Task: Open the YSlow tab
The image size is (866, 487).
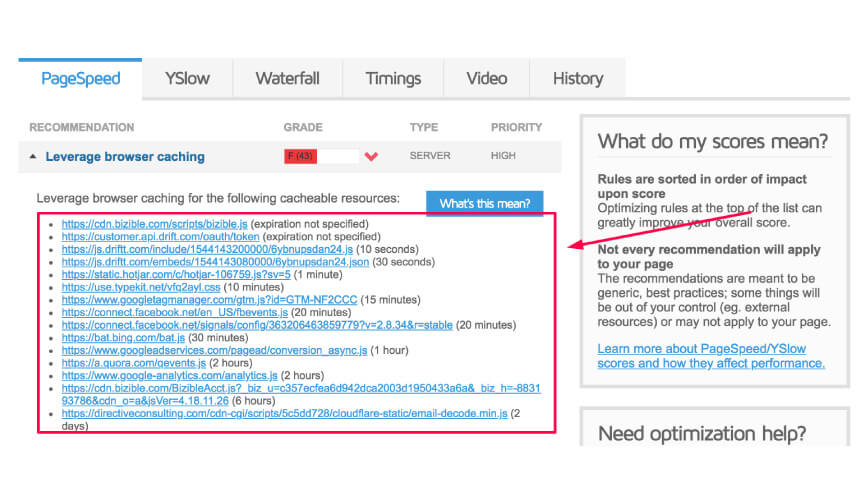Action: click(x=187, y=79)
